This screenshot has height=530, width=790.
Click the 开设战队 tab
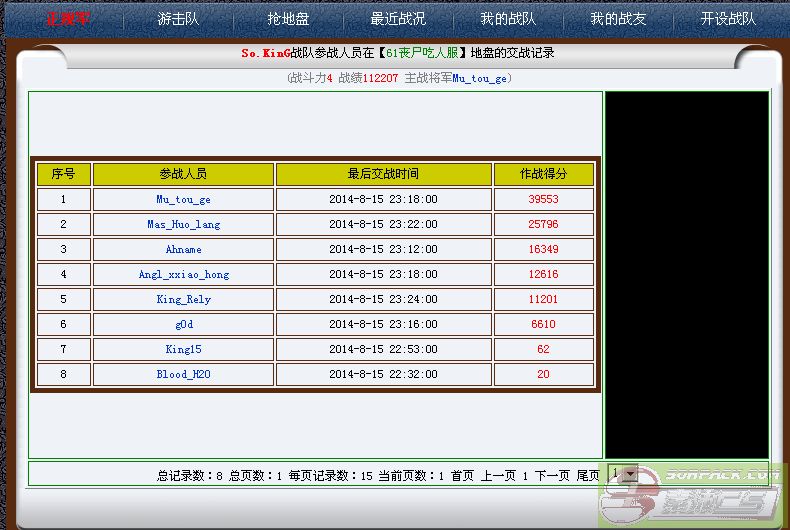727,19
